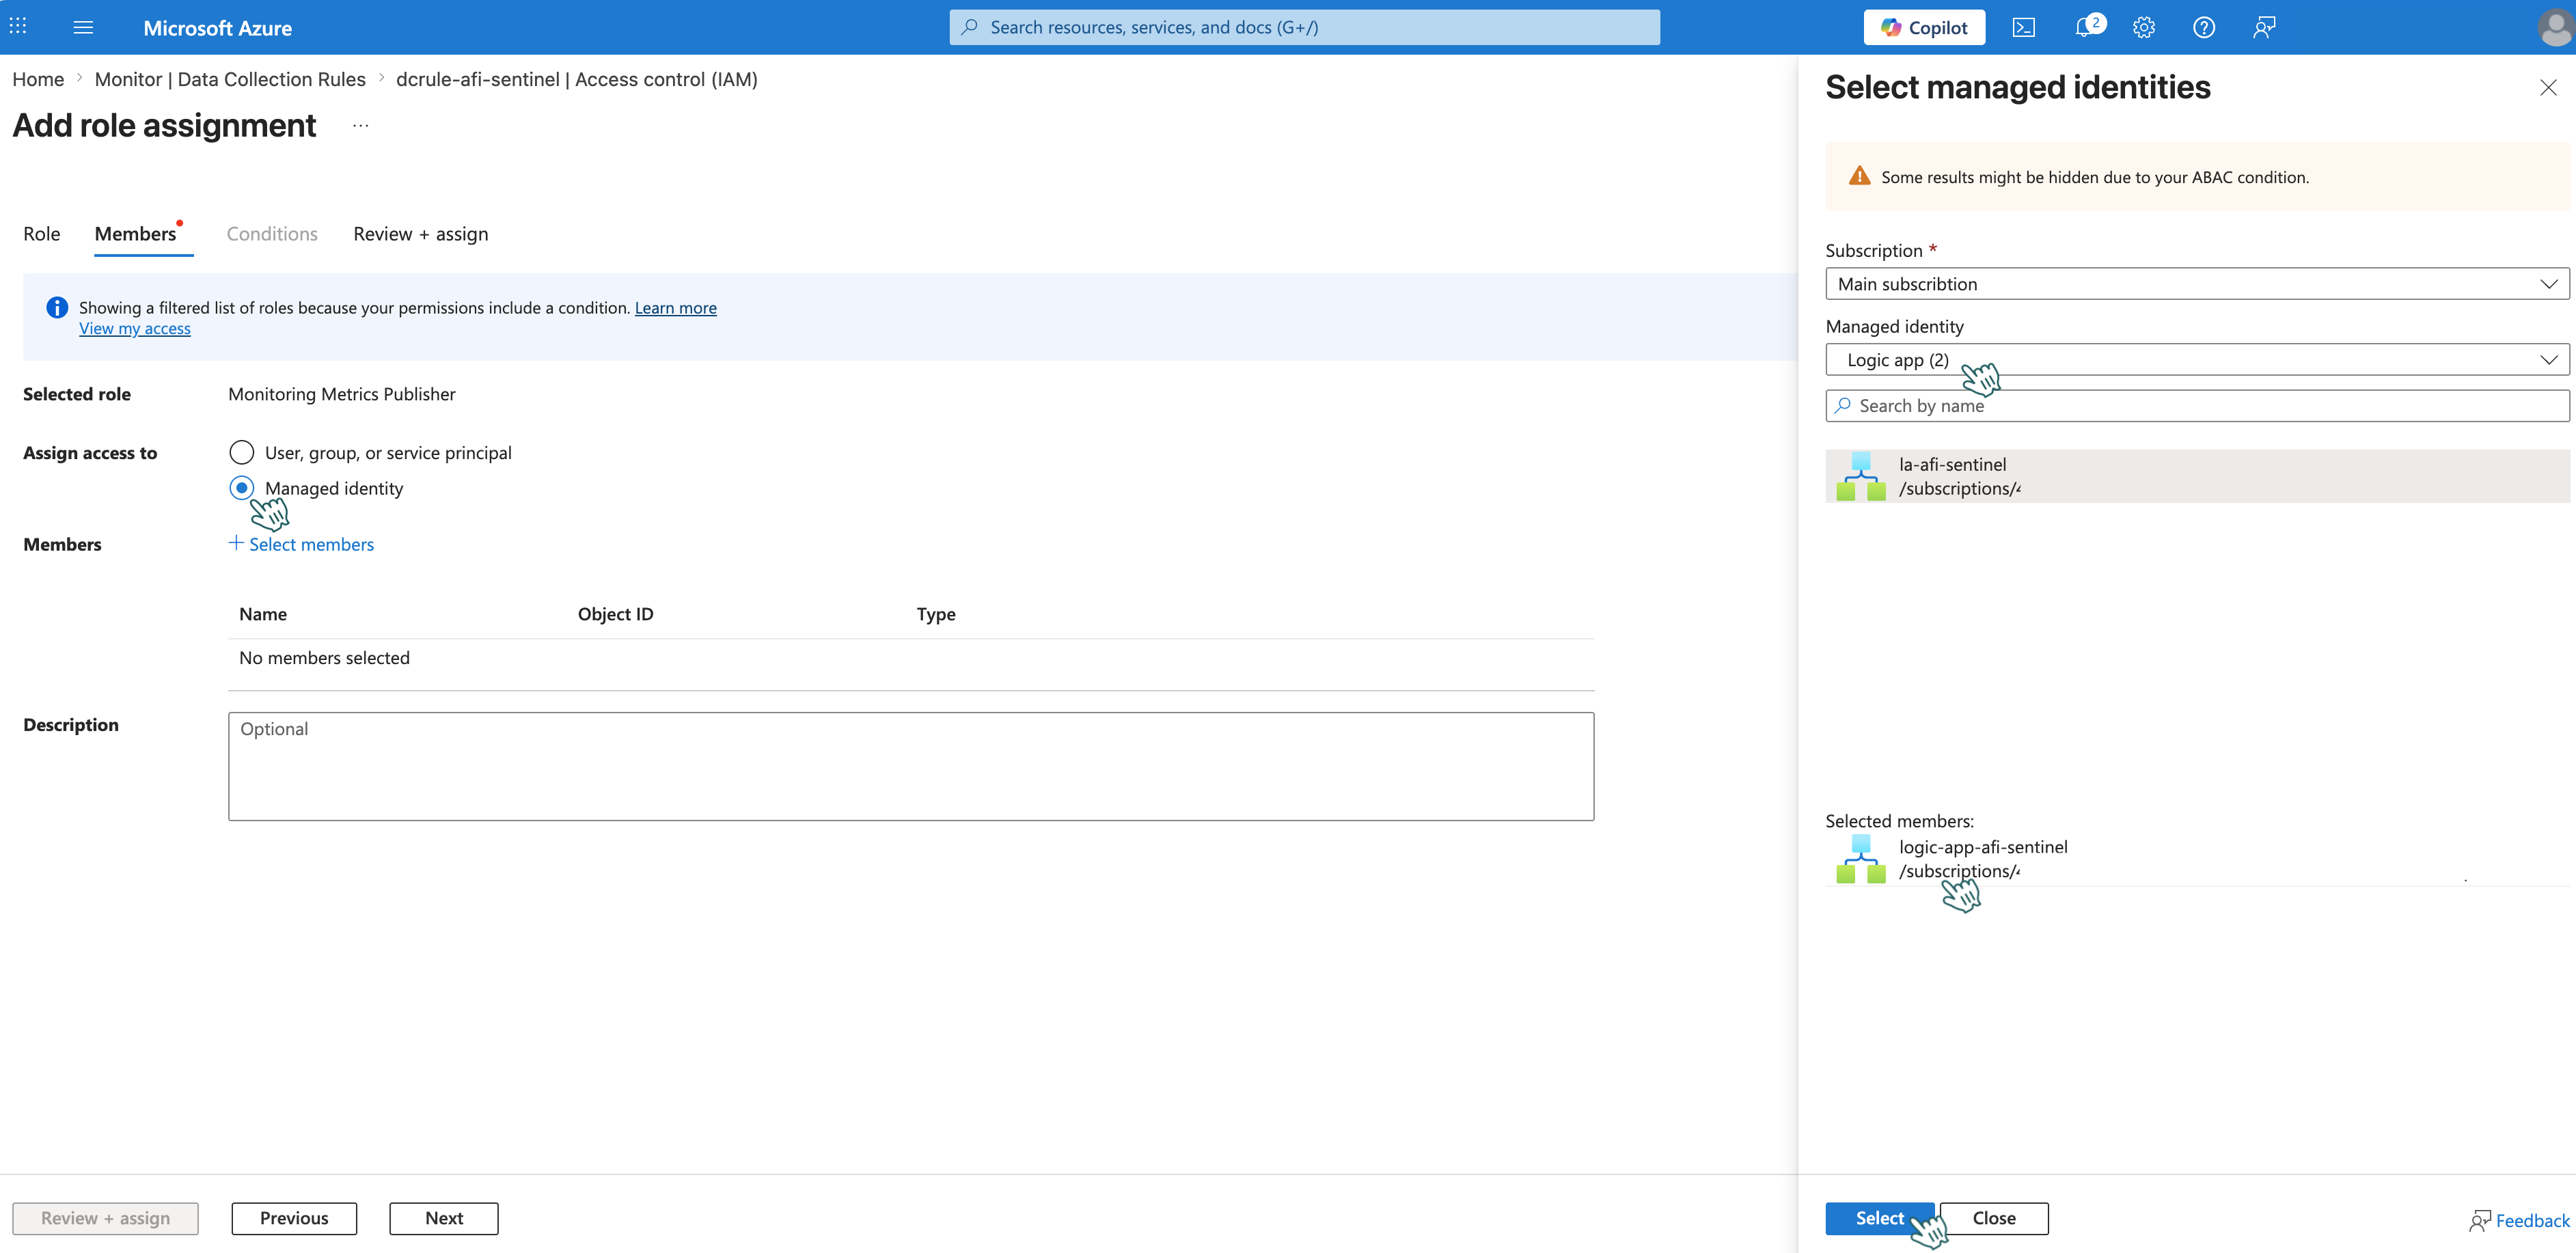Screen dimensions: 2576x1253
Task: Switch to the Review + assign tab
Action: [x=421, y=234]
